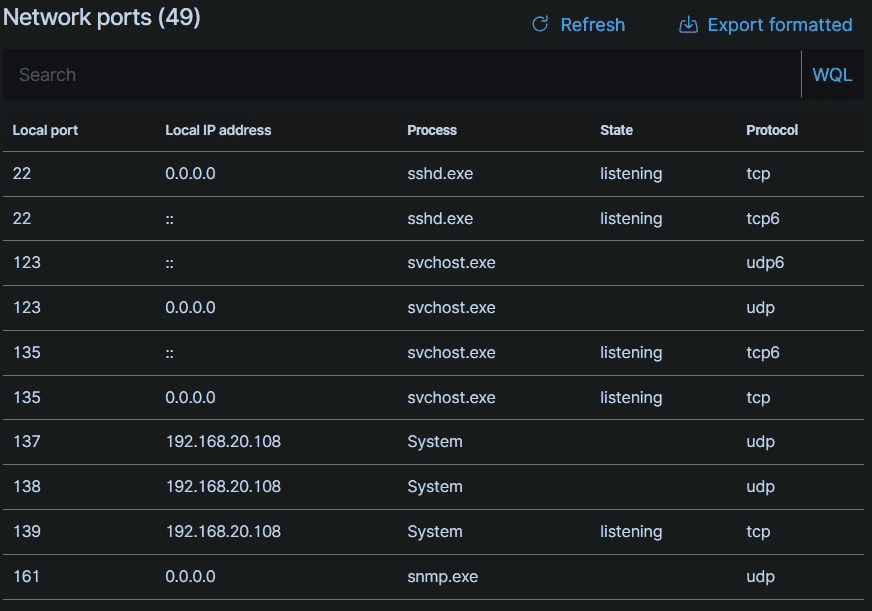872x611 pixels.
Task: Sort table by Protocol column header
Action: 772,130
